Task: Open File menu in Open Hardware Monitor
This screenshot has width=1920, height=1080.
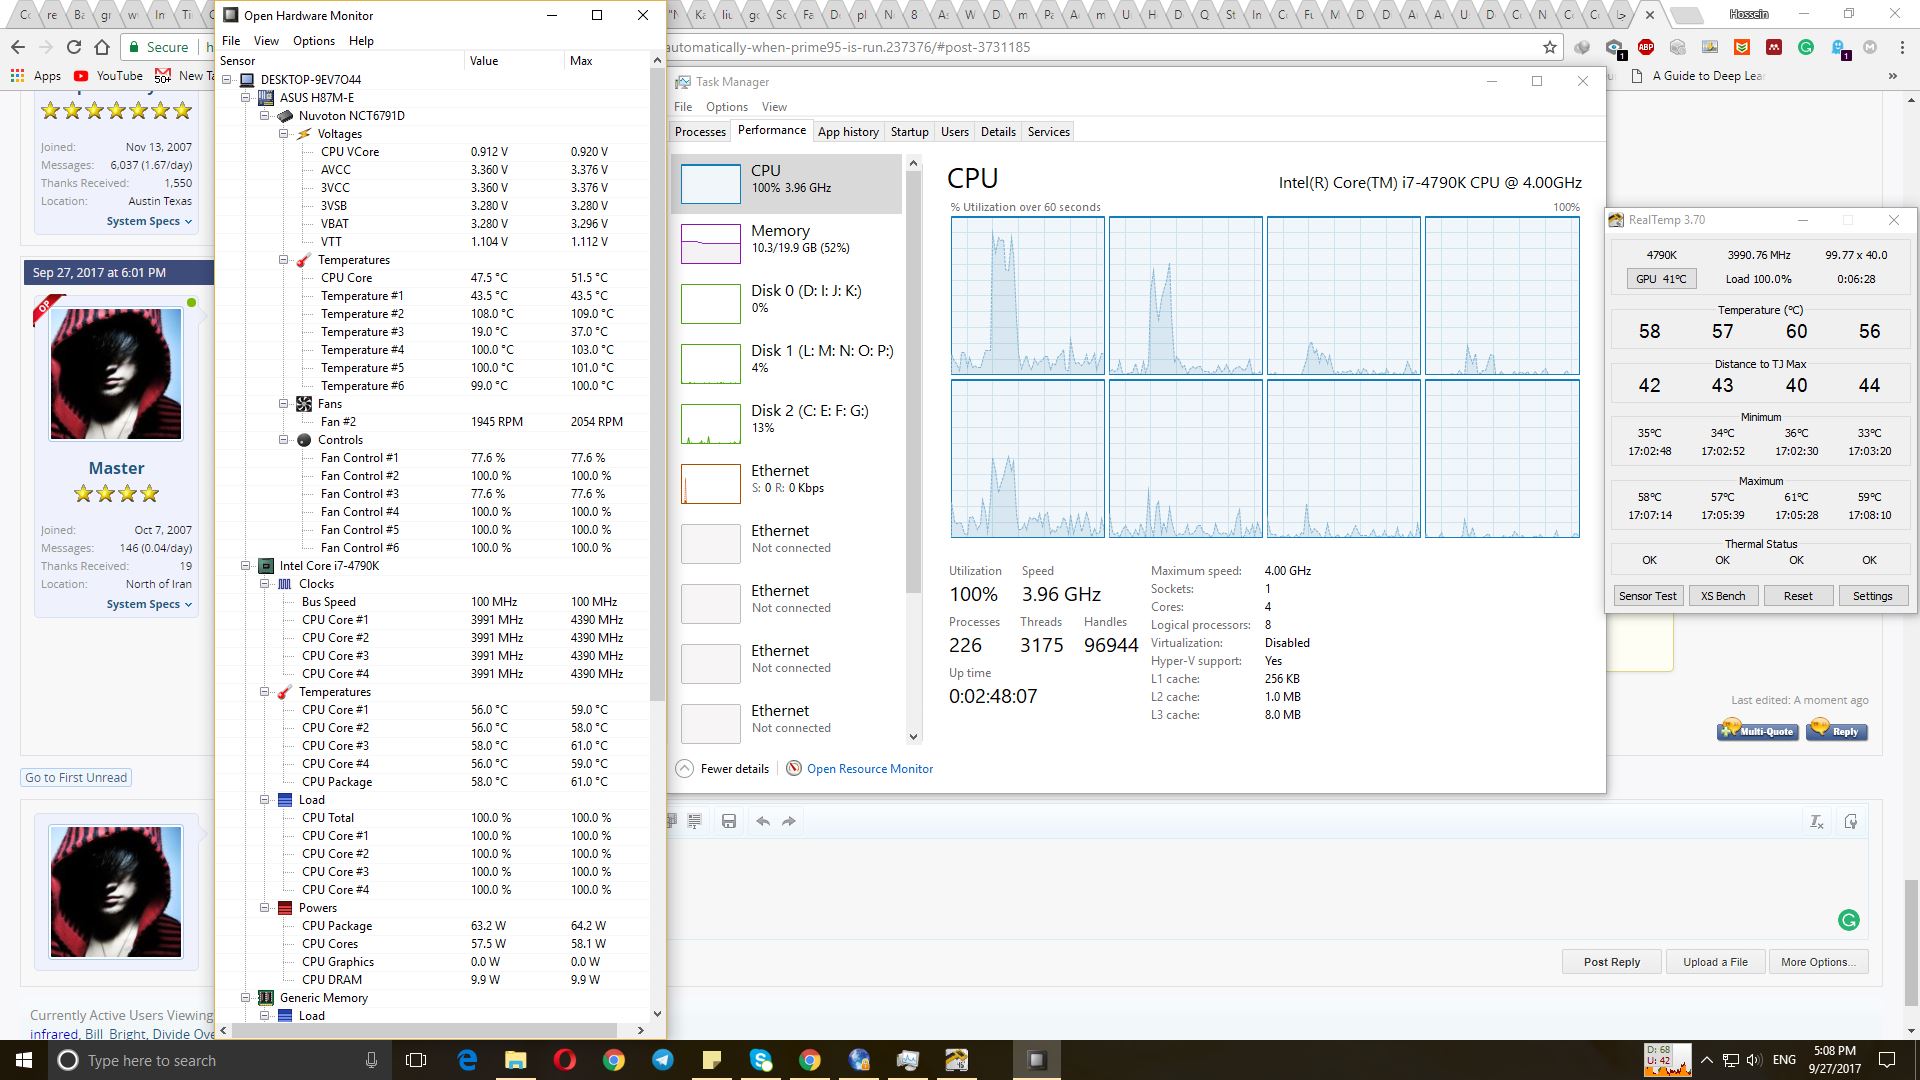Action: 231,41
